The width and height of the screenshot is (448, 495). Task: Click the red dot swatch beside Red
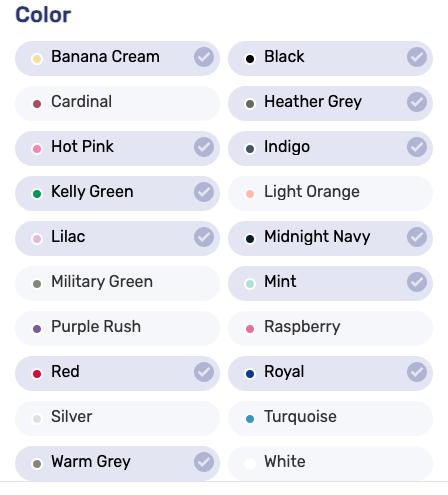point(37,374)
